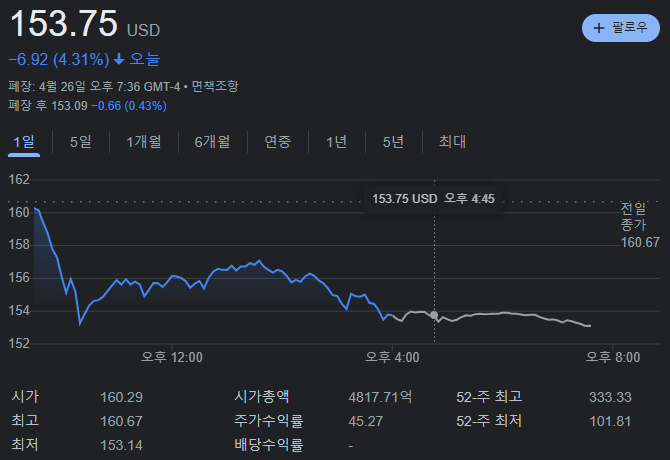Screen dimensions: 670x460
Task: Click the 52-주 최고 value 333.33
Action: [610, 398]
